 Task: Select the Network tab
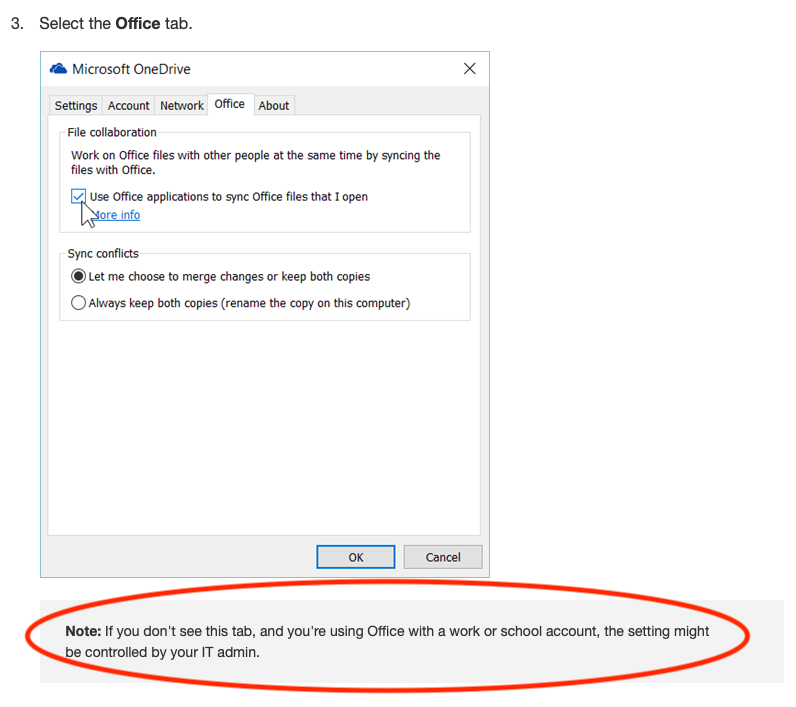click(181, 106)
